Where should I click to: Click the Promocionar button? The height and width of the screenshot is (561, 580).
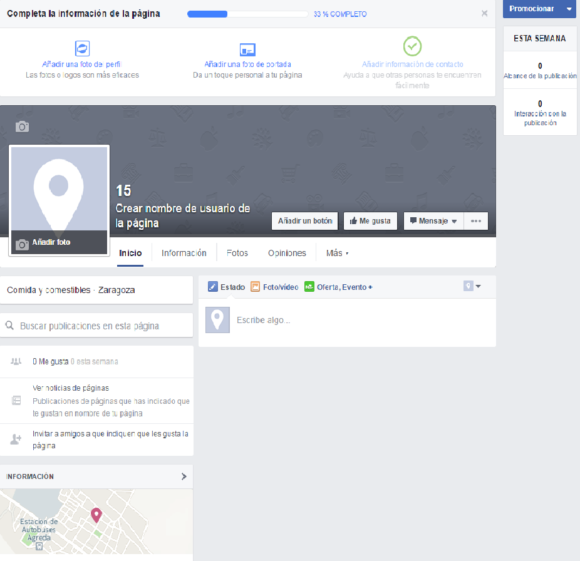532,9
